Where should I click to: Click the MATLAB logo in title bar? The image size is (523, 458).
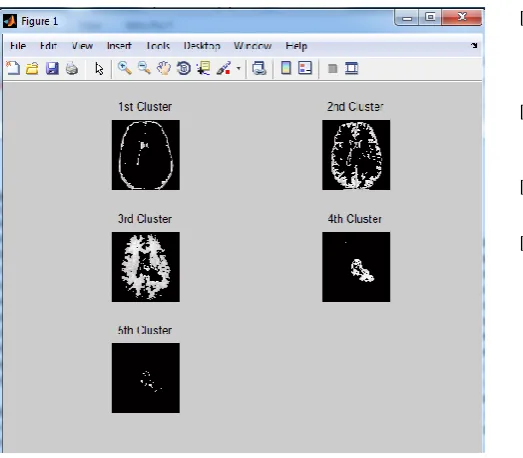pos(10,21)
